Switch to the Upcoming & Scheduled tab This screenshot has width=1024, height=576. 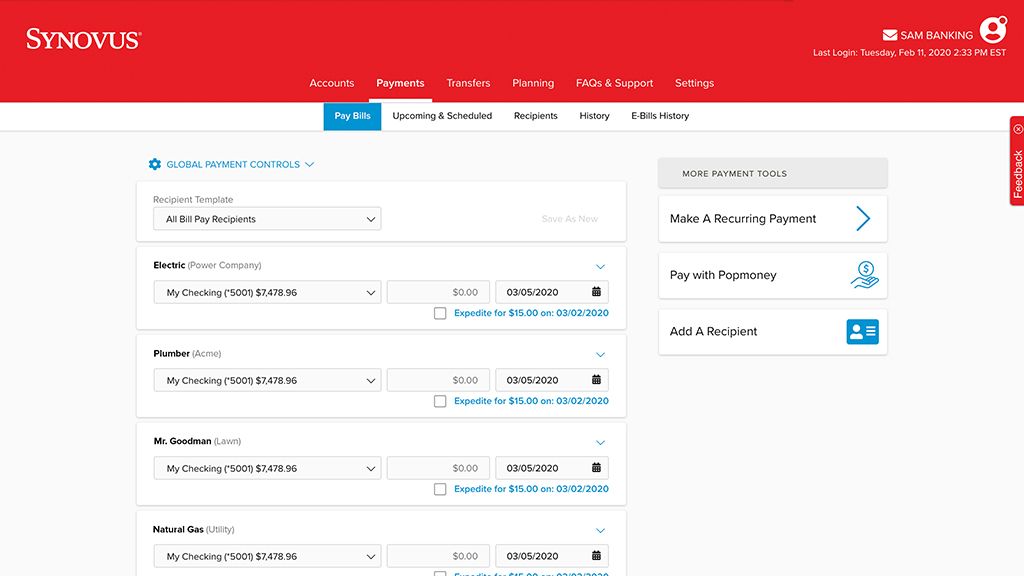point(442,116)
